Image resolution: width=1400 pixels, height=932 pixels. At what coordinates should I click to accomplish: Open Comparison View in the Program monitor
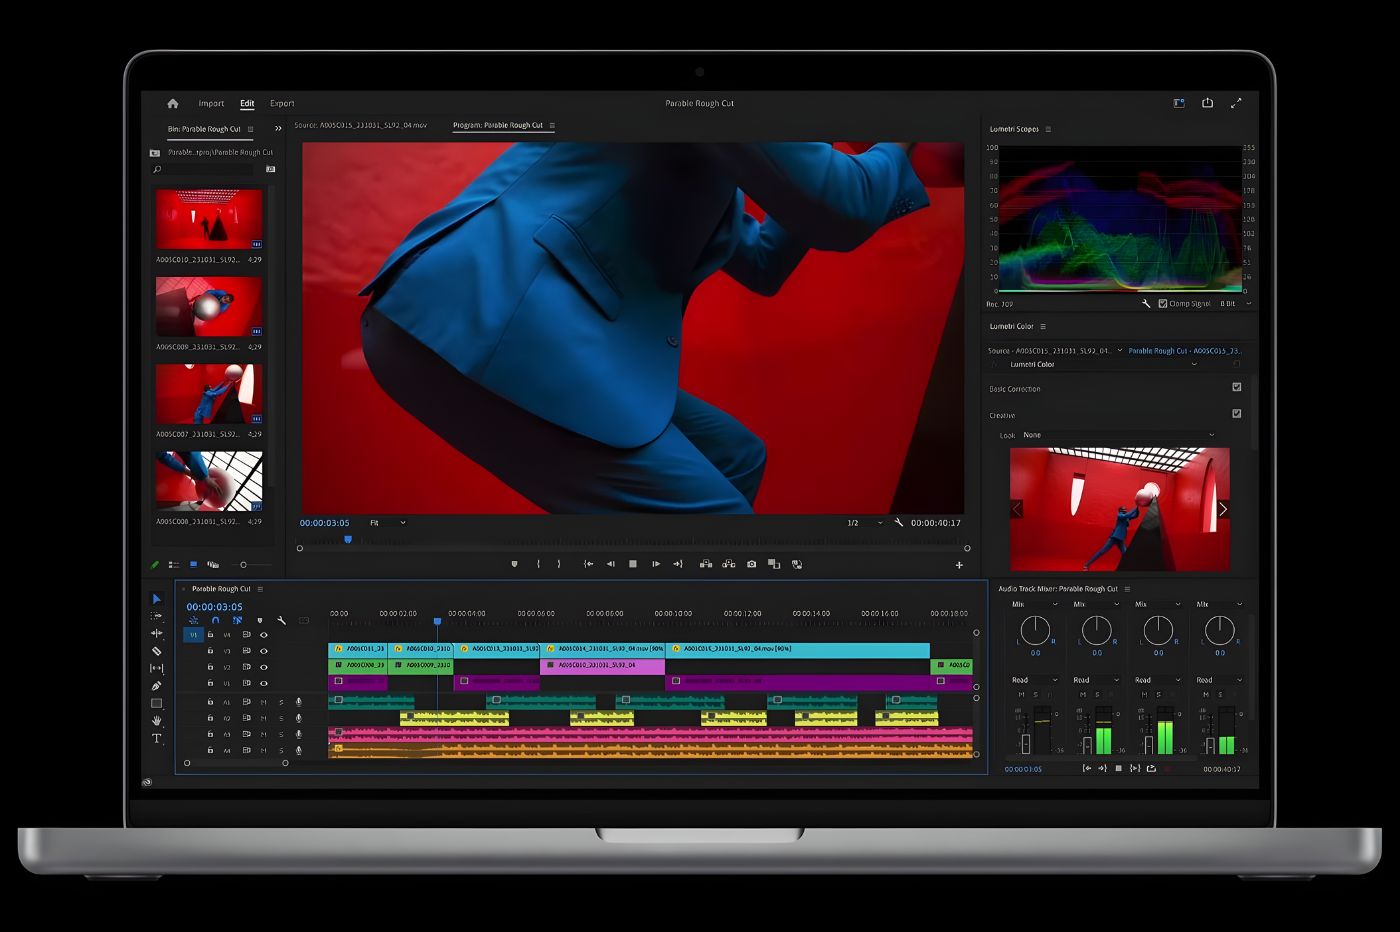[774, 564]
